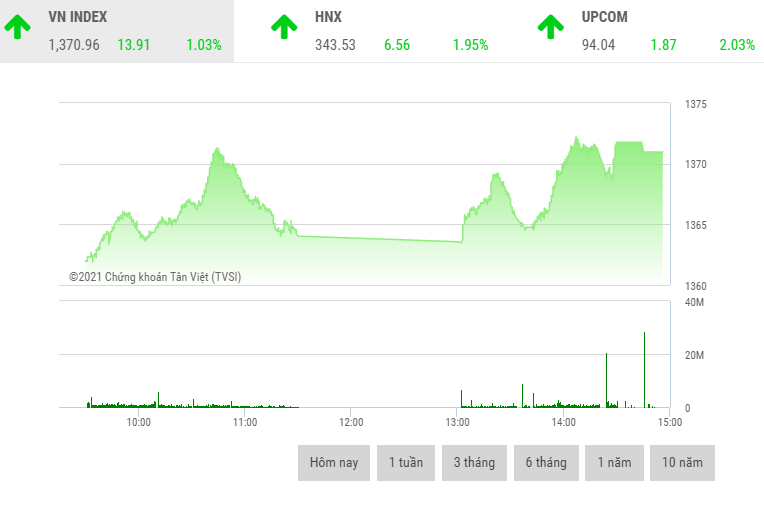
Task: Click the VN INDEX value 1,370.96
Action: [74, 45]
